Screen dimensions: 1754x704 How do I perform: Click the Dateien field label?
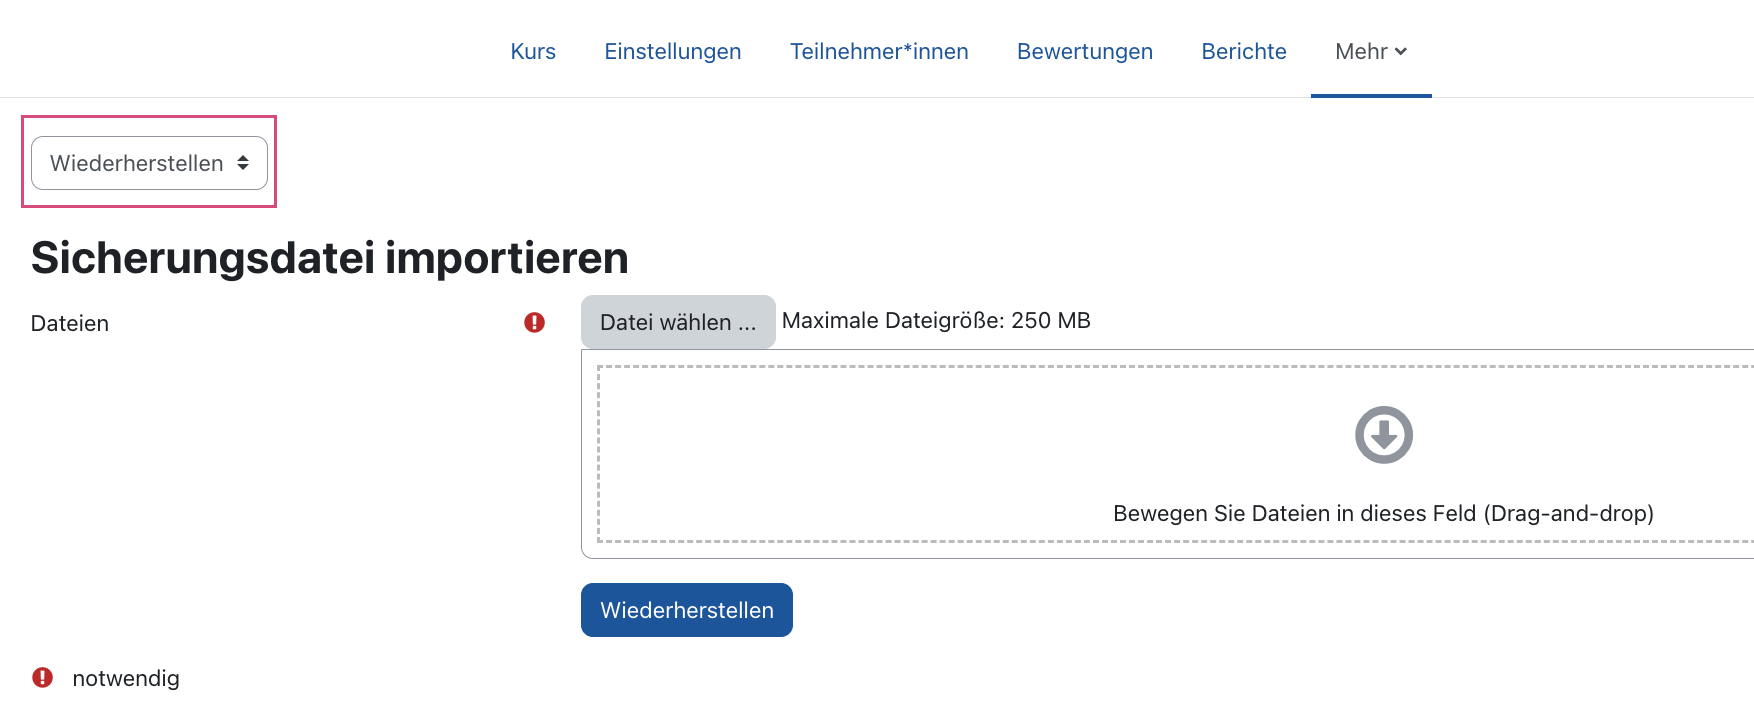pos(69,323)
